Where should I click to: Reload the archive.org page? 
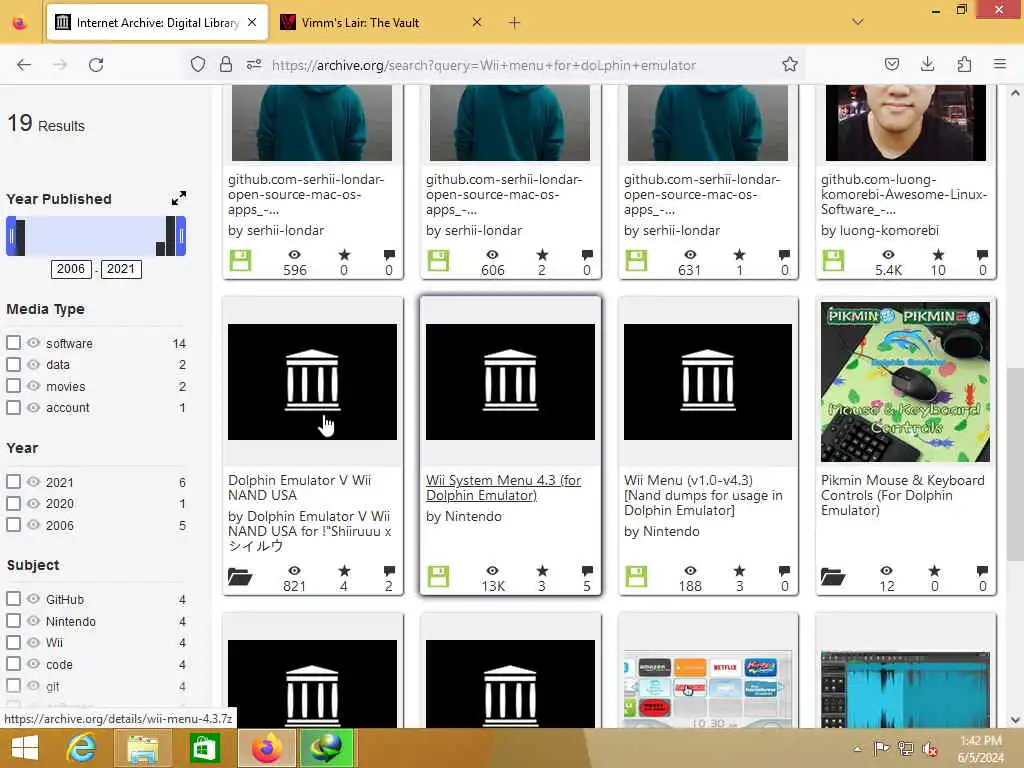pyautogui.click(x=96, y=65)
